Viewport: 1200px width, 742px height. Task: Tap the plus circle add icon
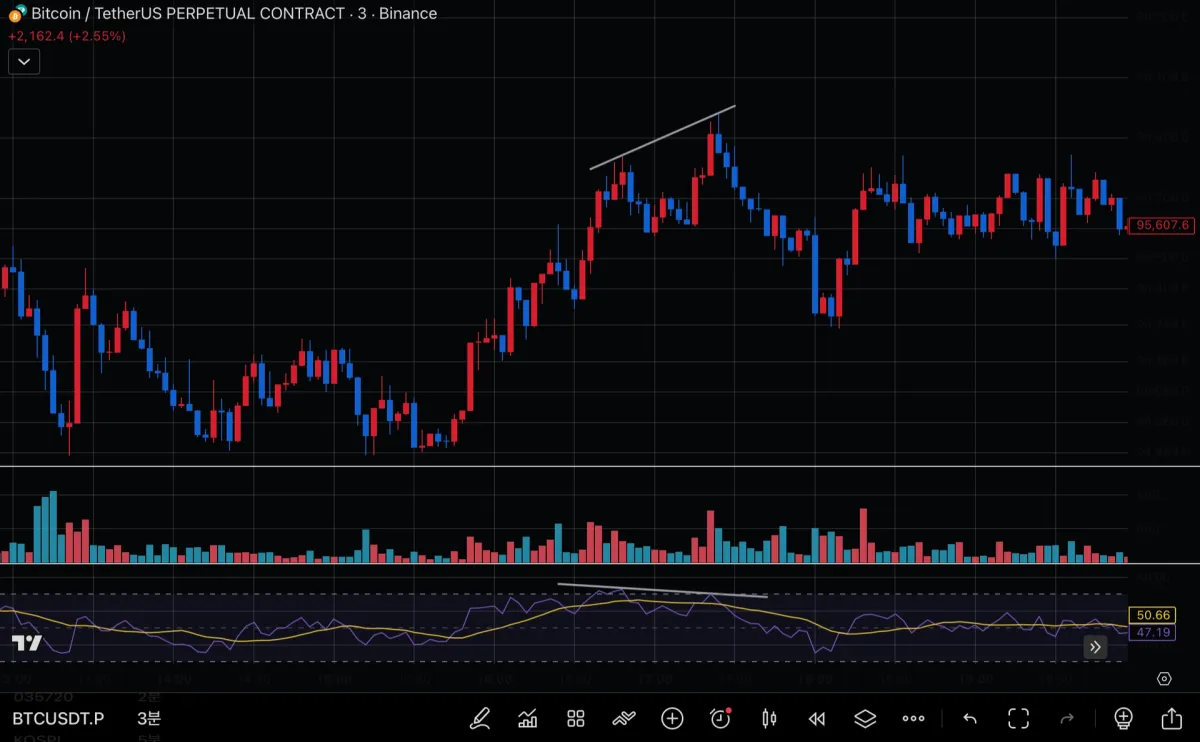(672, 718)
